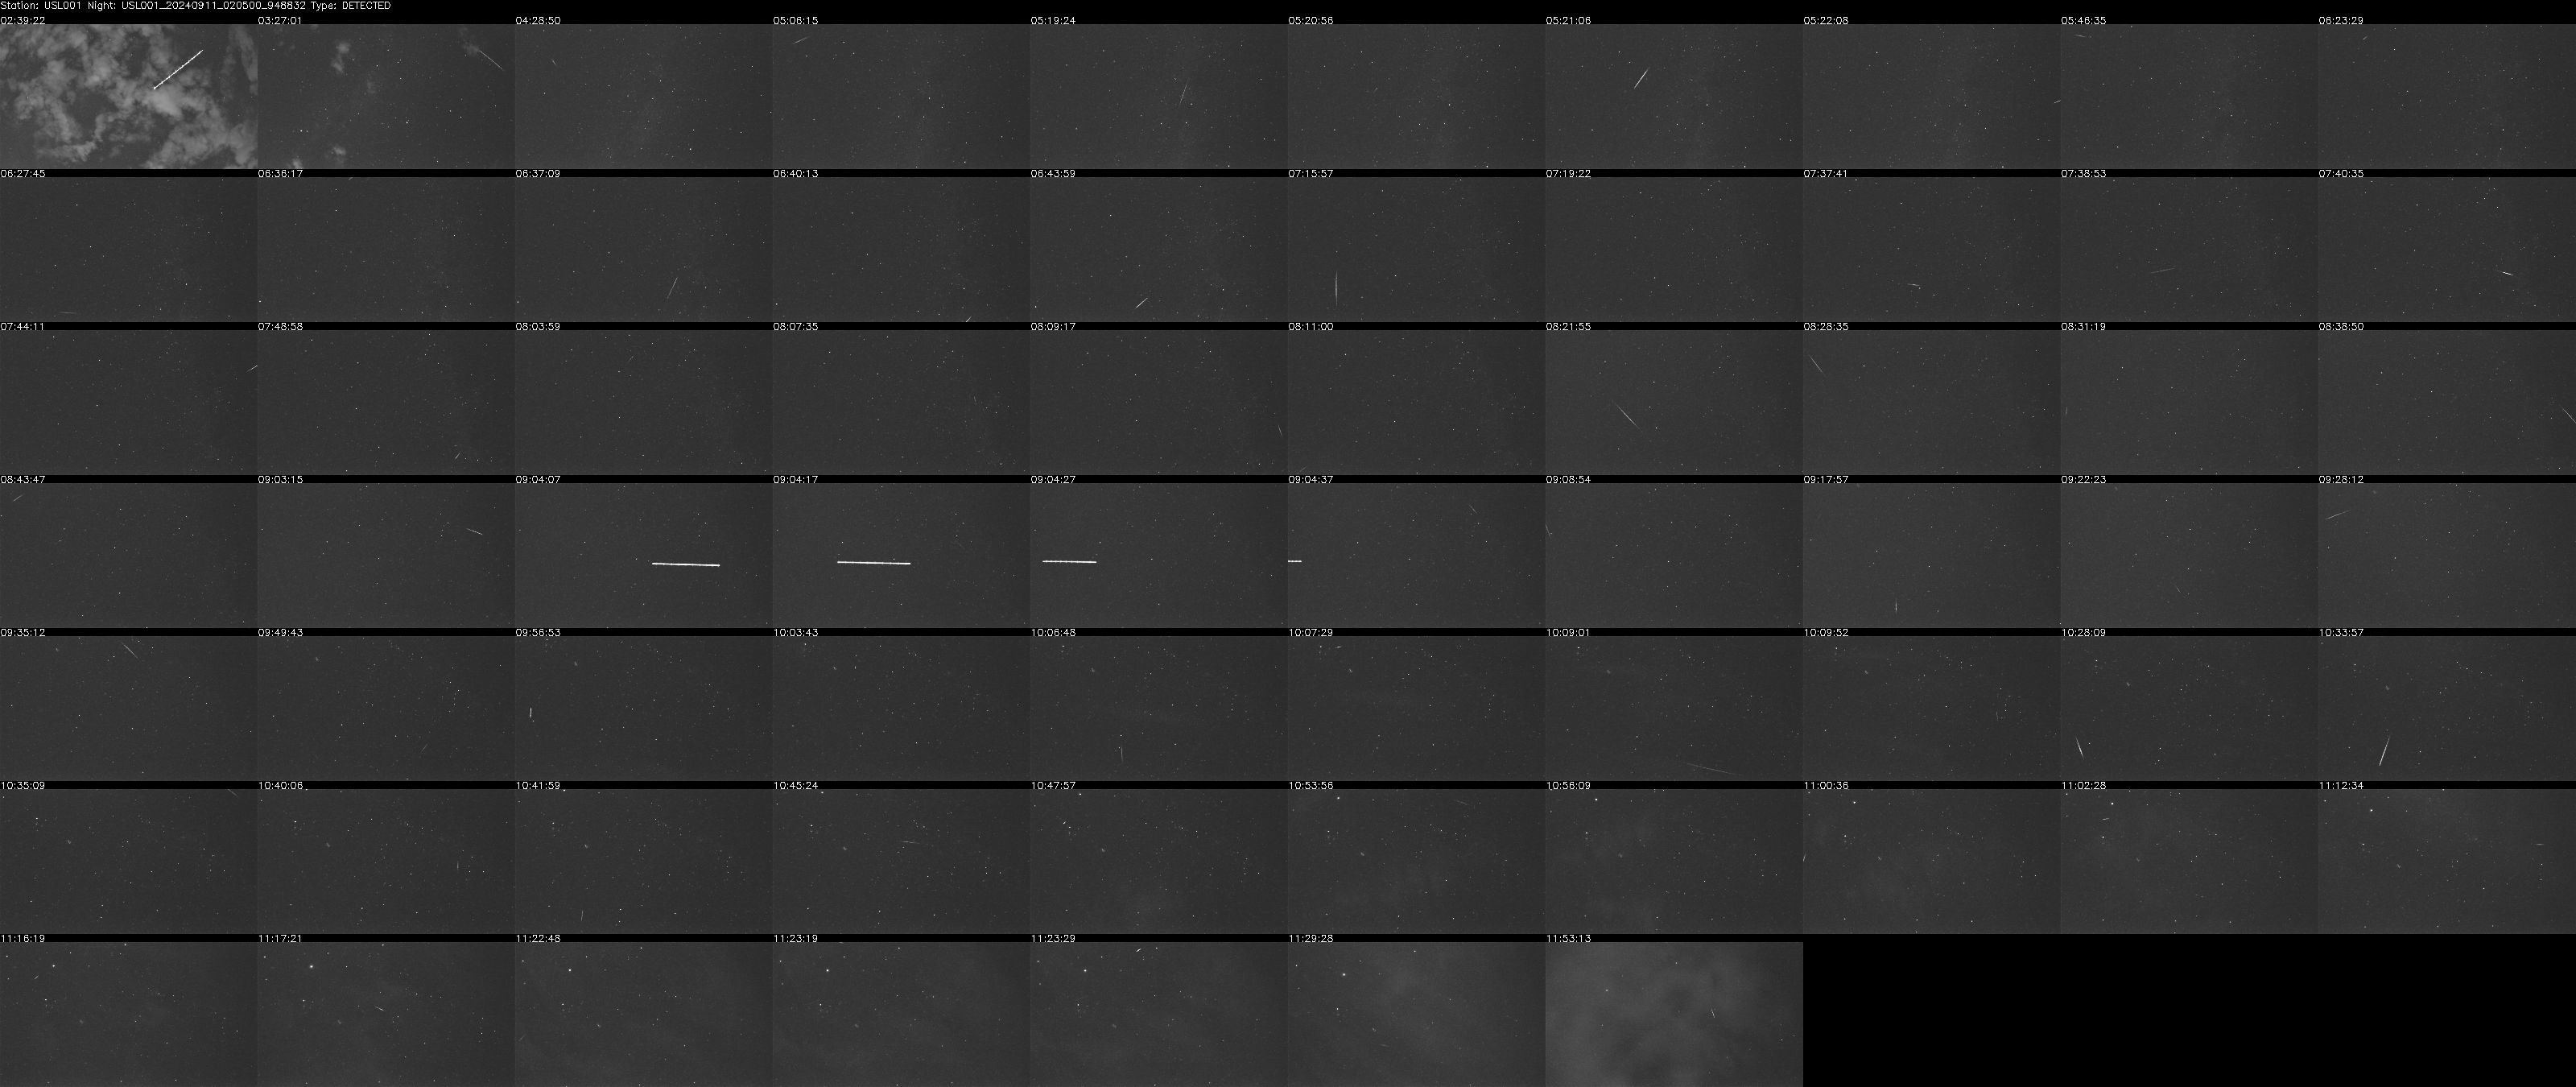Select the image captured at 06:36:17
This screenshot has height=1087, width=2576.
coord(386,249)
